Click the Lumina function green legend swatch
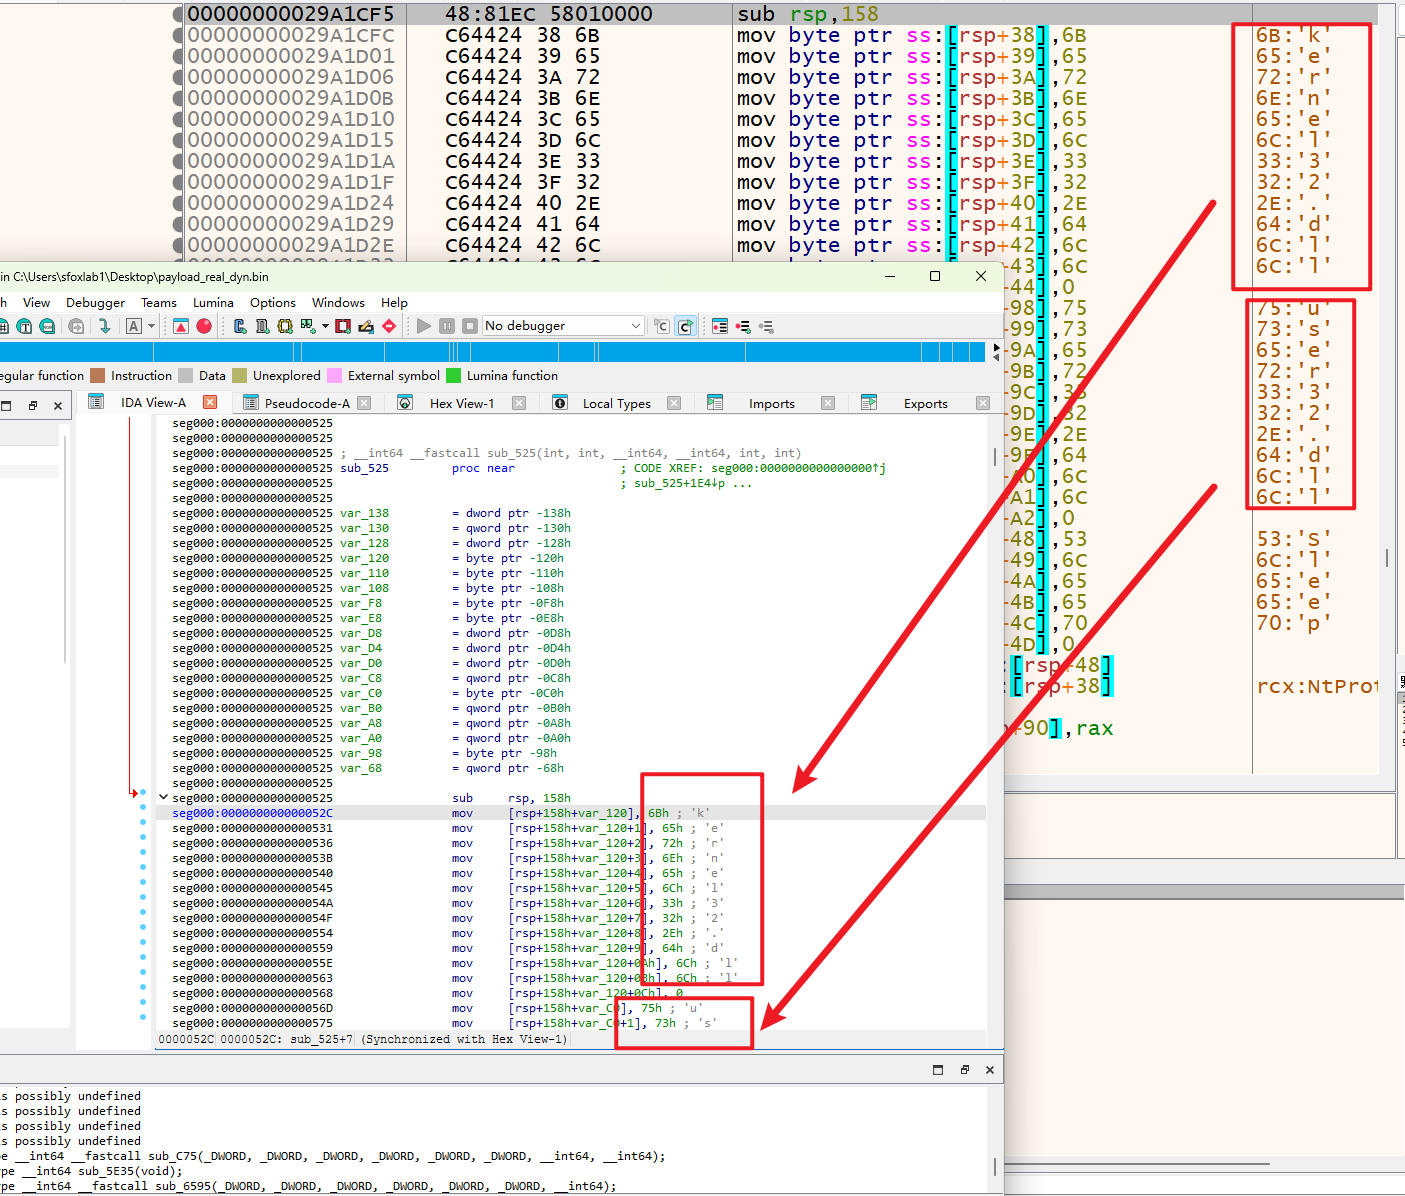Image resolution: width=1405 pixels, height=1196 pixels. [x=453, y=376]
